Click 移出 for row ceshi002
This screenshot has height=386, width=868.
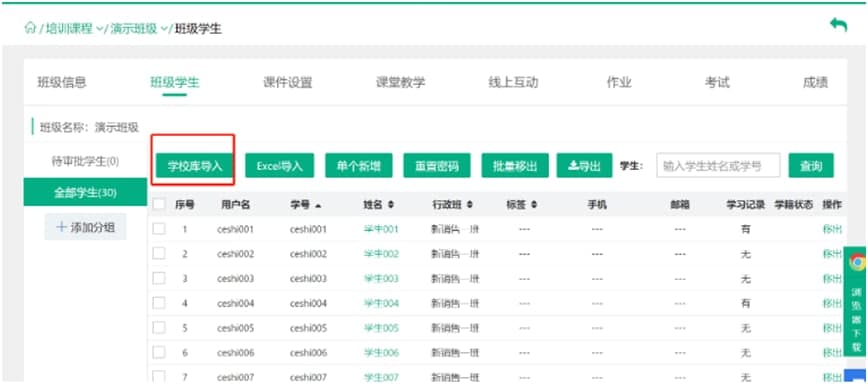click(x=832, y=254)
